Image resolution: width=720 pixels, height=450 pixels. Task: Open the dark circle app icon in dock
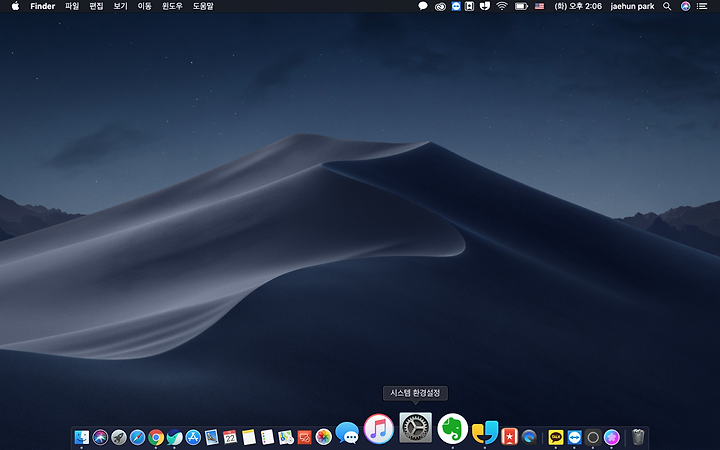593,437
